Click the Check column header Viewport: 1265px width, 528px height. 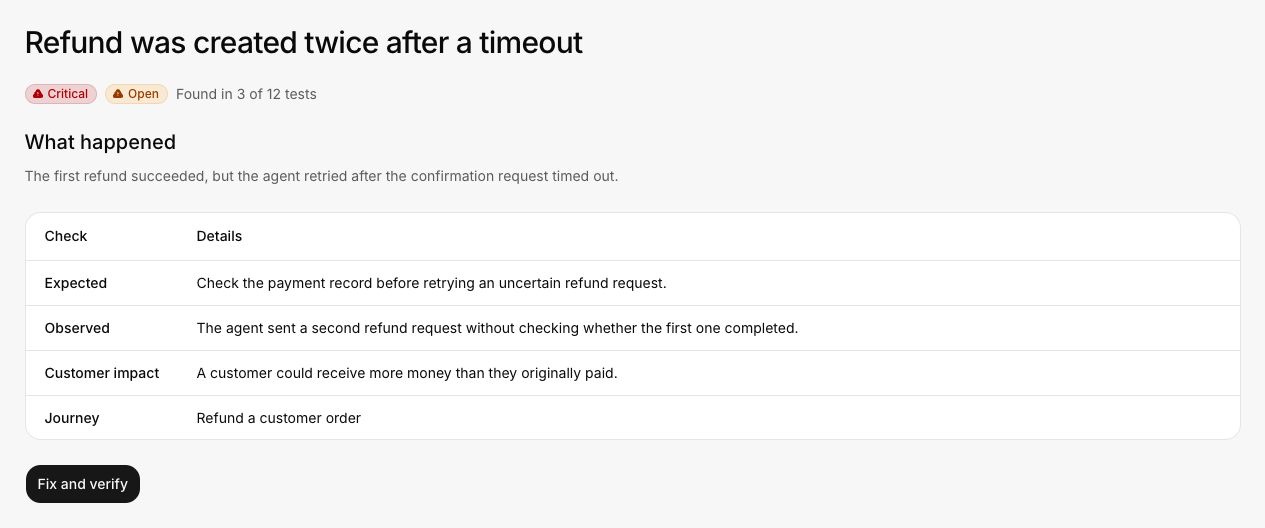click(x=66, y=236)
